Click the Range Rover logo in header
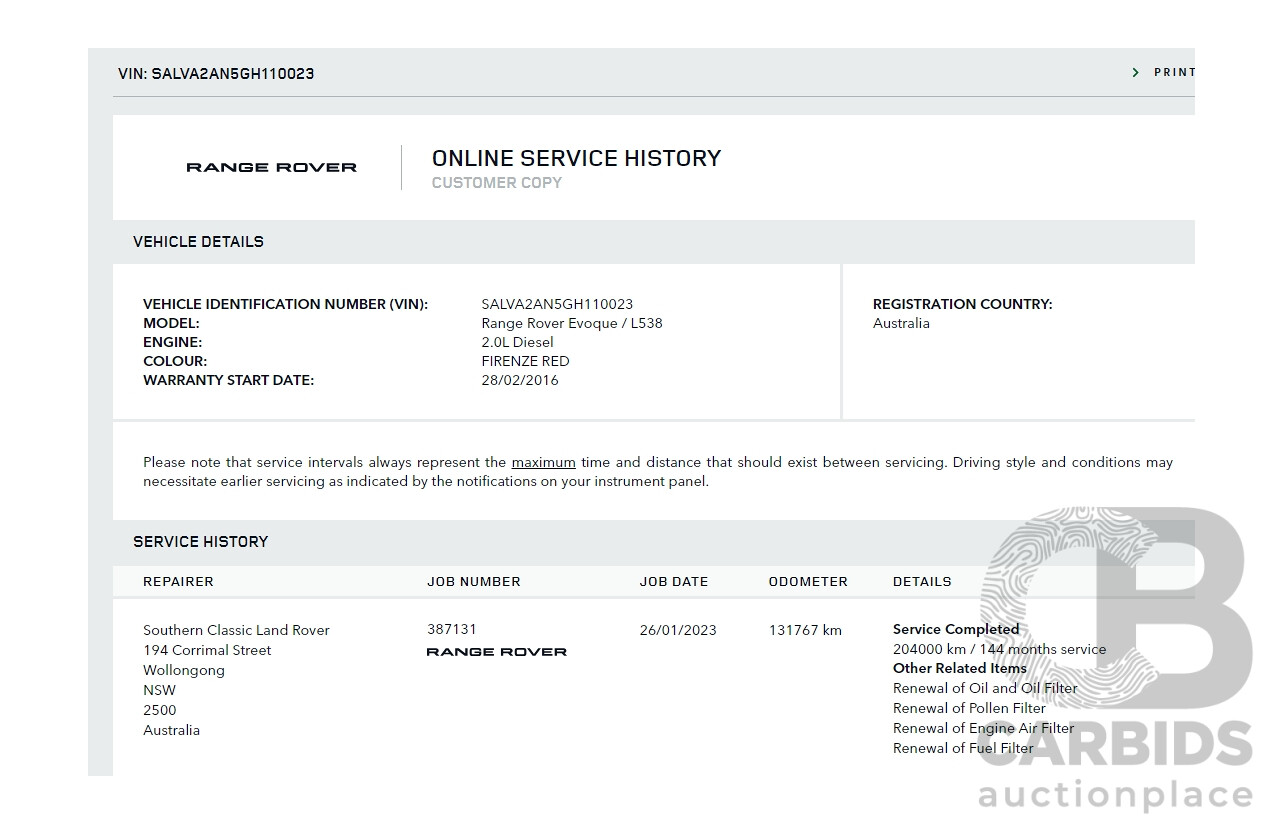Screen dimensions: 1280x825 click(x=271, y=167)
